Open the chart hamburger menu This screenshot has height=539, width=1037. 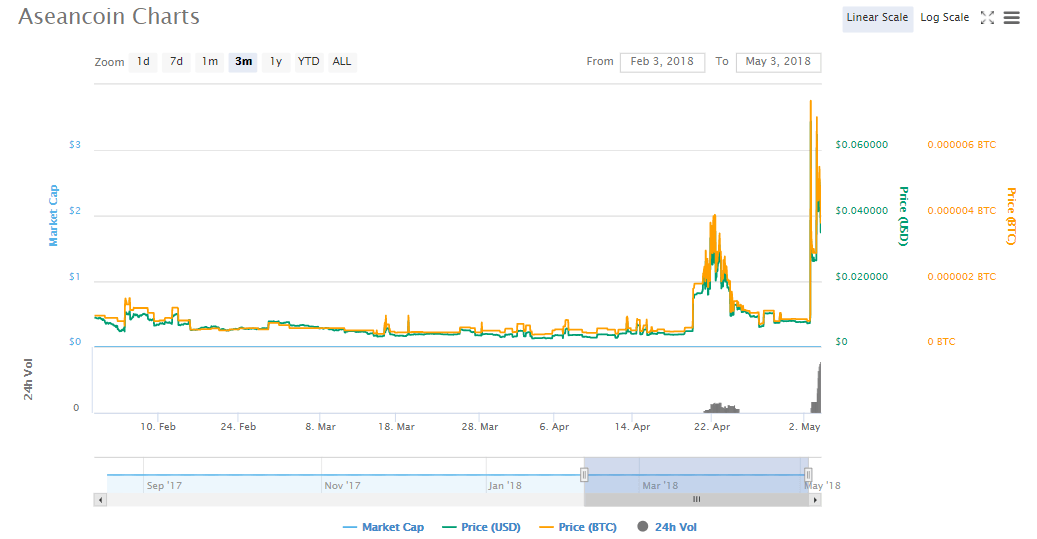[1011, 17]
